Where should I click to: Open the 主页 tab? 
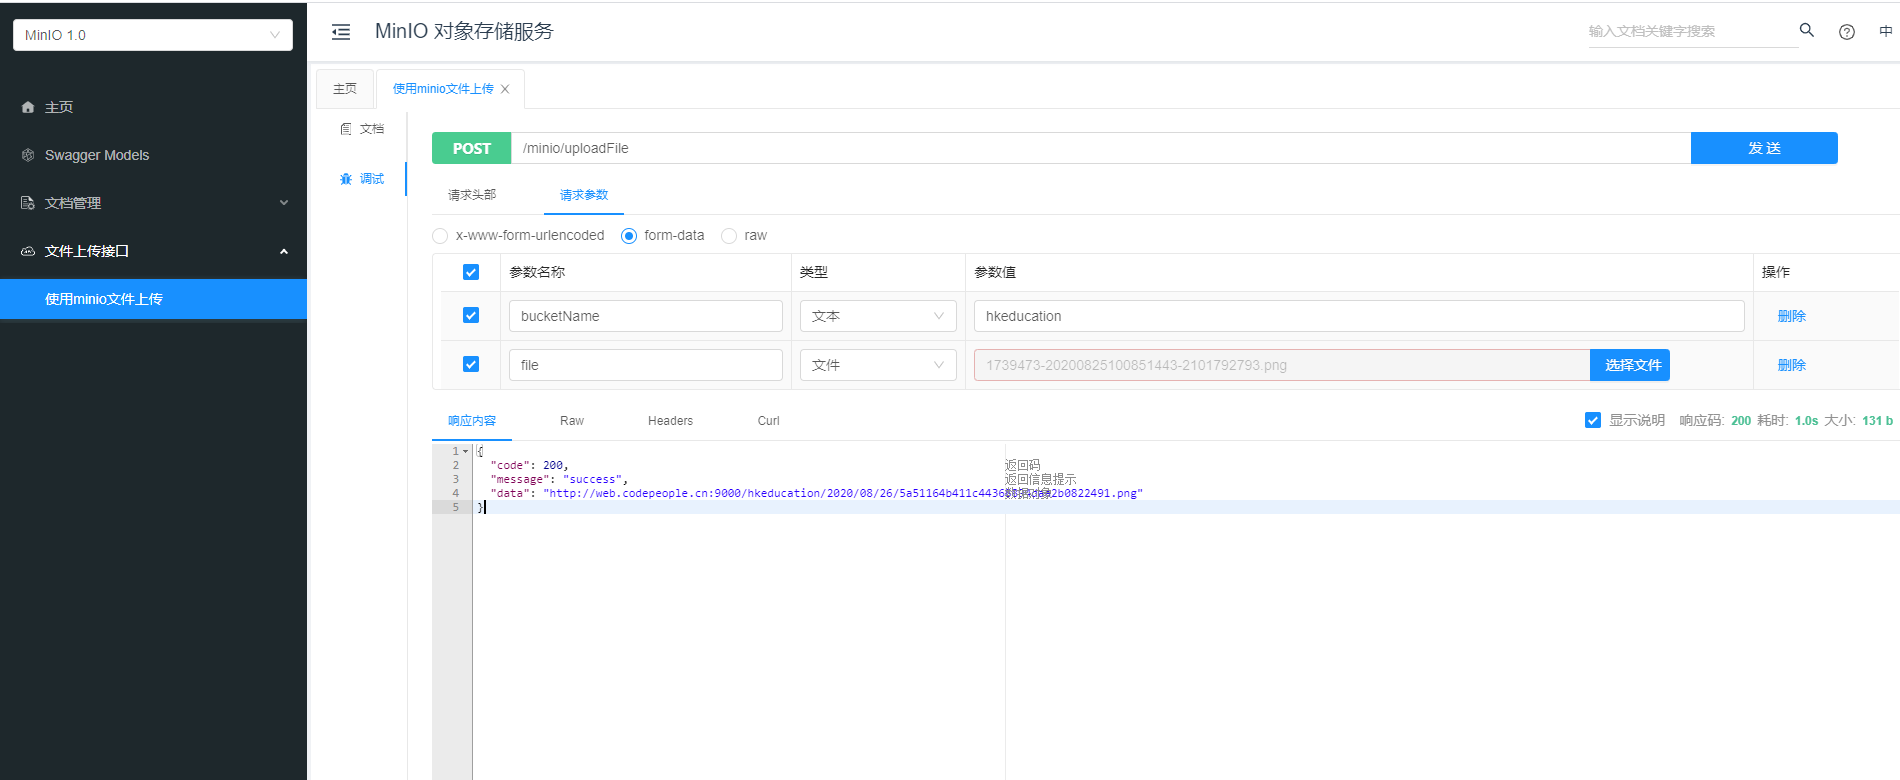click(345, 89)
